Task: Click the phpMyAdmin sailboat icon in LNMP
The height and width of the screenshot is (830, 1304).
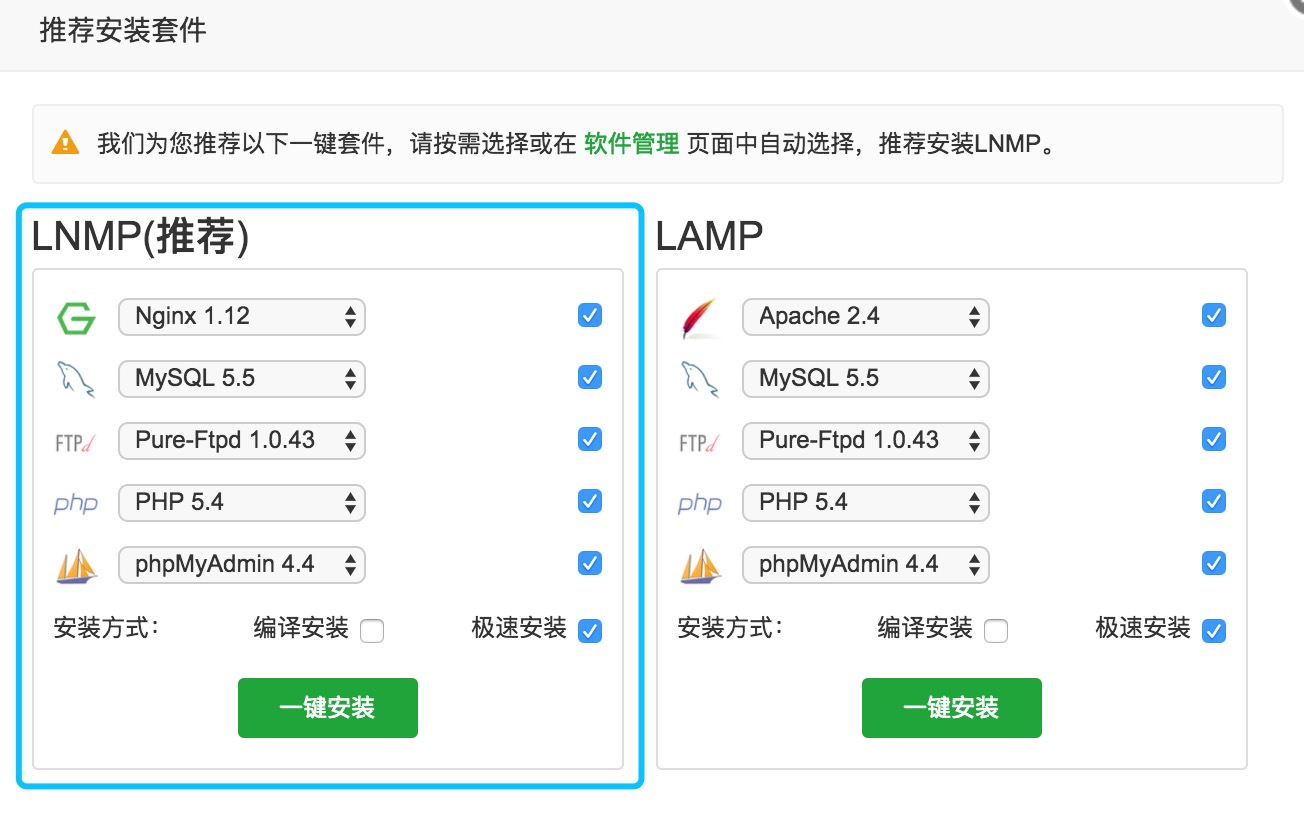Action: pyautogui.click(x=76, y=565)
